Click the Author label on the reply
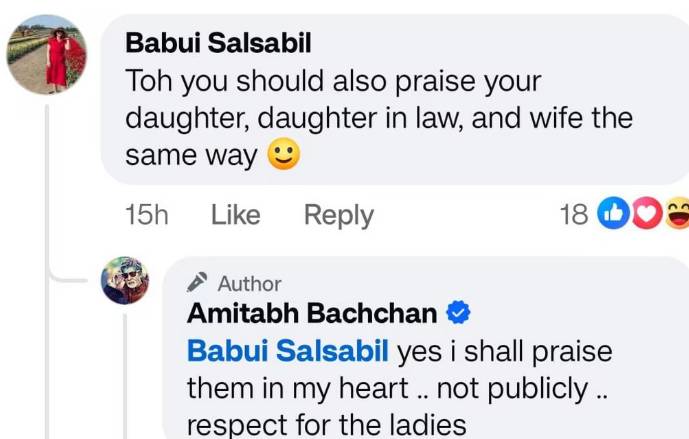The width and height of the screenshot is (689, 439). [x=249, y=284]
